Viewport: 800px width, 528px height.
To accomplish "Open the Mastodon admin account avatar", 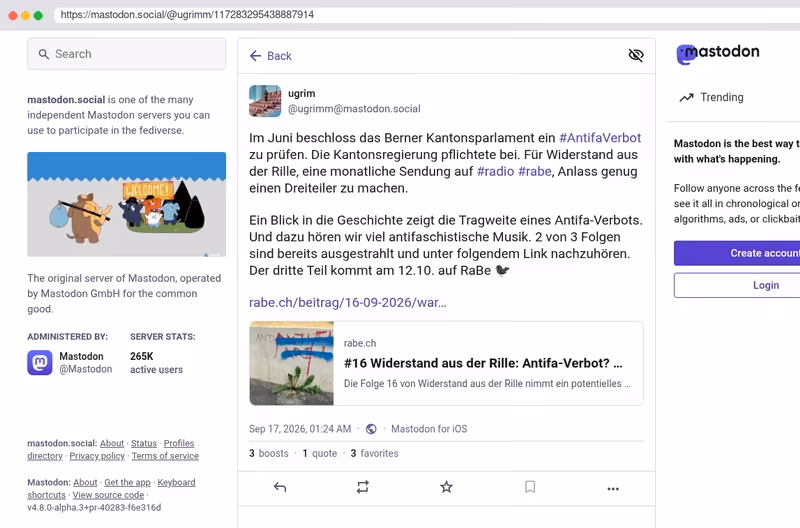I will pyautogui.click(x=40, y=363).
